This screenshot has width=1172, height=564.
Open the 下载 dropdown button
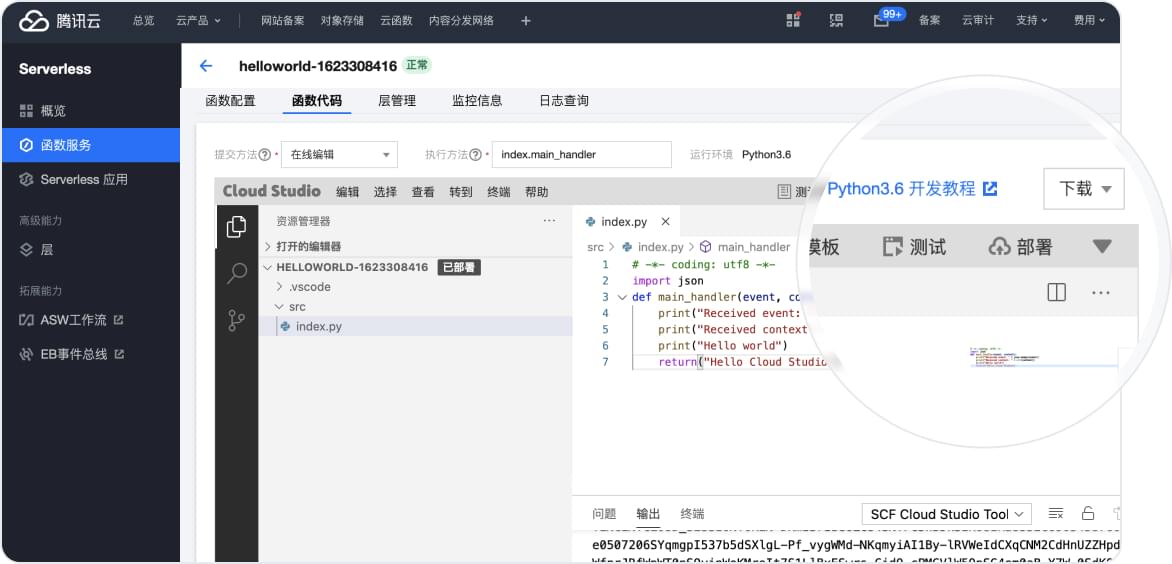tap(1084, 189)
